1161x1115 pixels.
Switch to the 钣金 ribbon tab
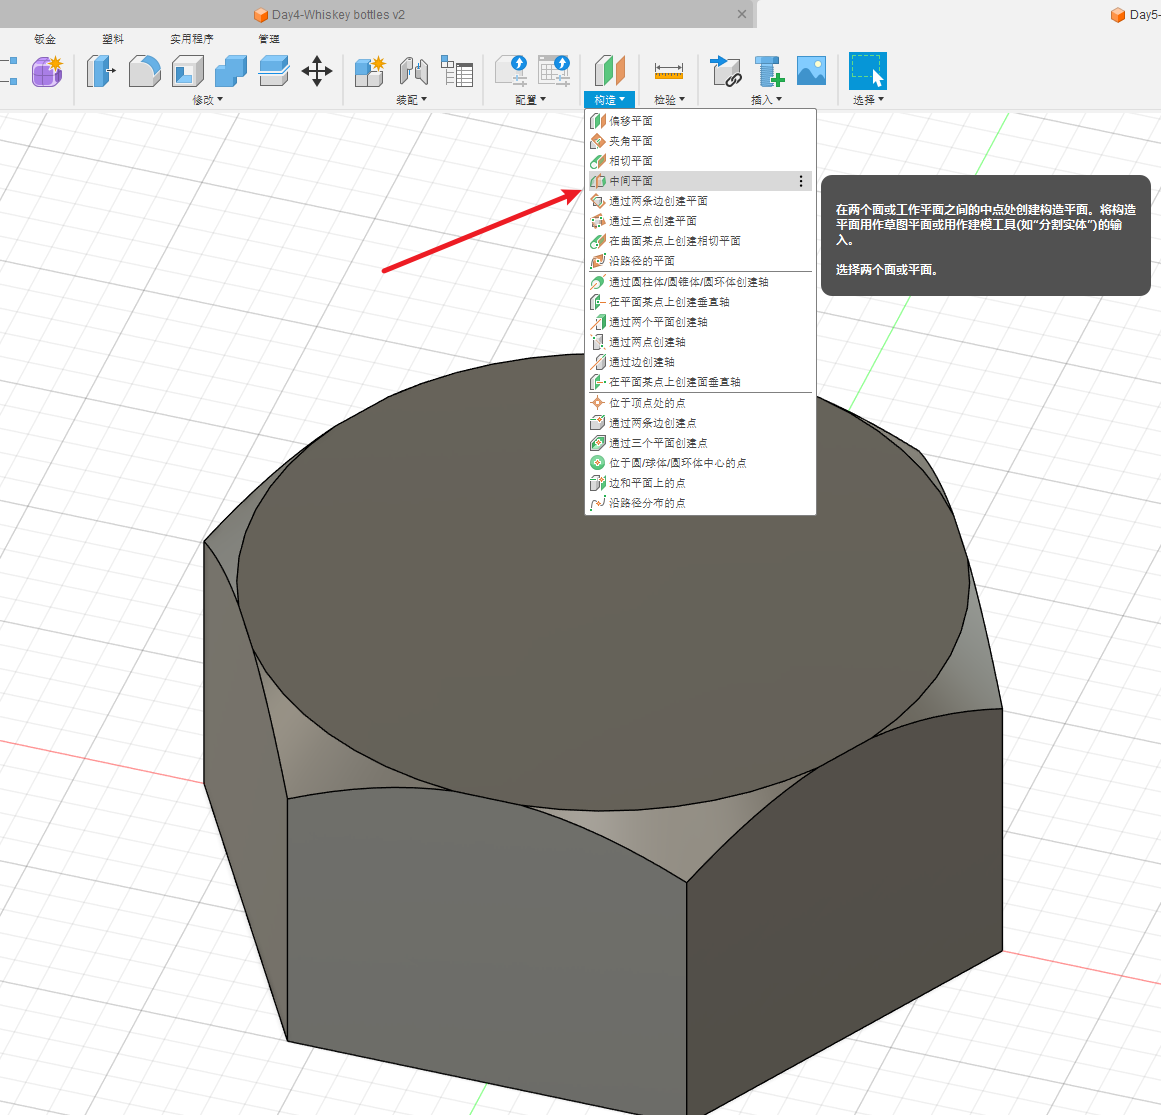pyautogui.click(x=45, y=39)
